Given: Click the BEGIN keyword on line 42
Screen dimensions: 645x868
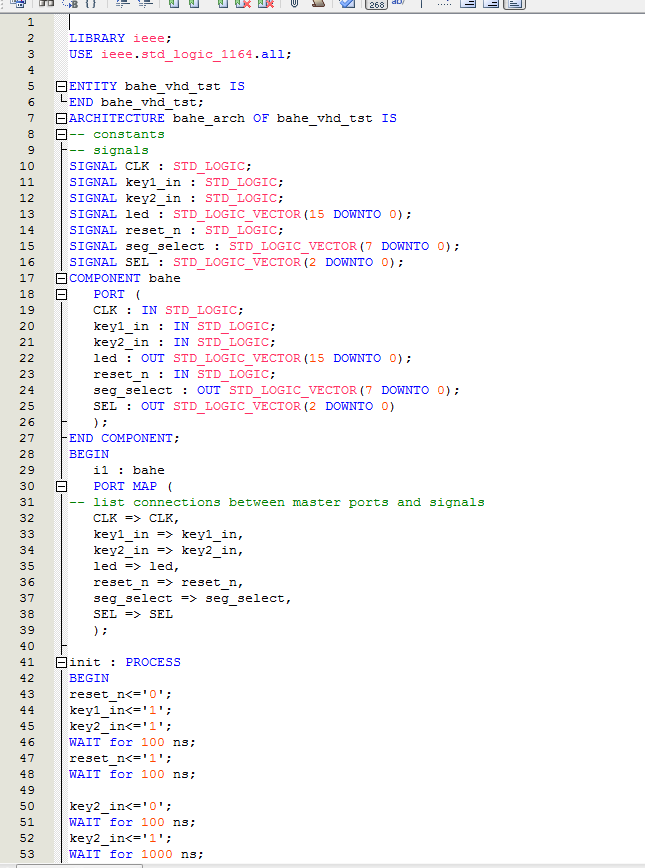Looking at the screenshot, I should point(89,679).
